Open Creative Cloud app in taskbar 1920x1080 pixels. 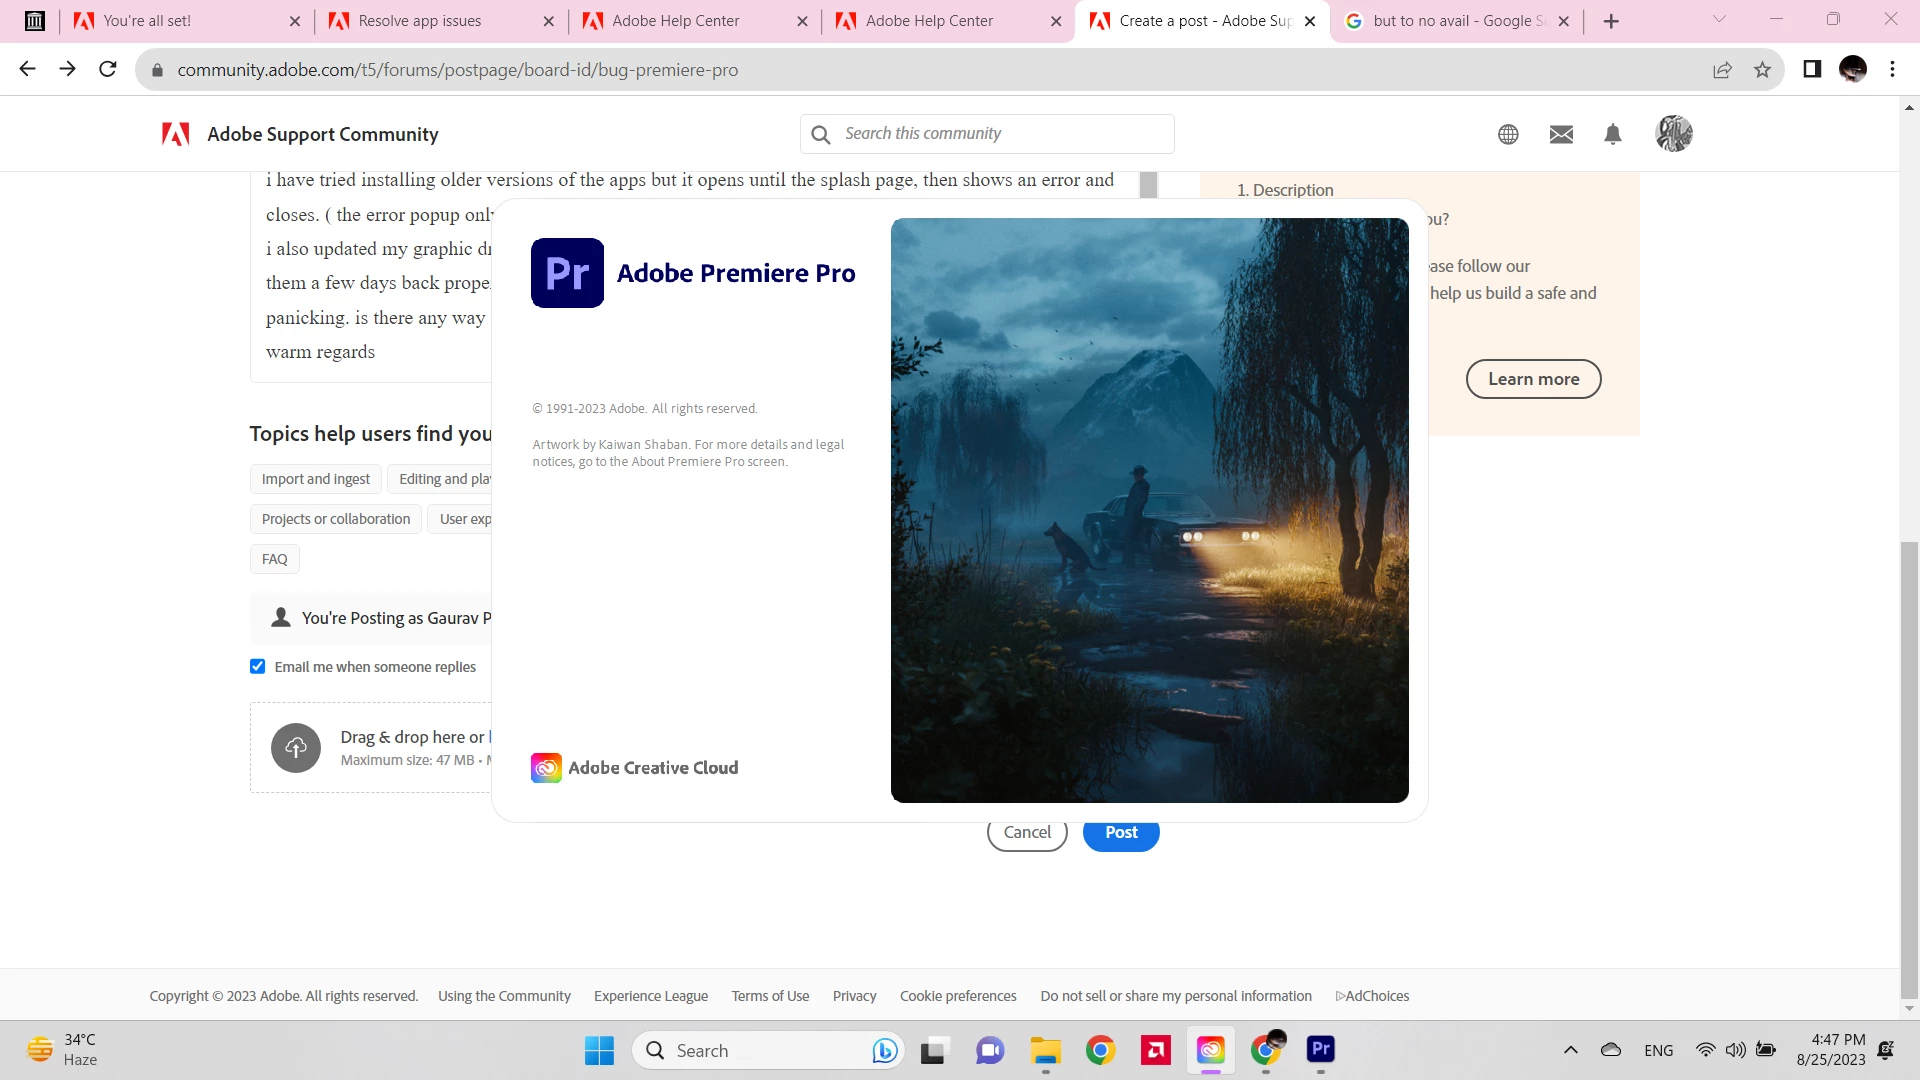pyautogui.click(x=1210, y=1050)
